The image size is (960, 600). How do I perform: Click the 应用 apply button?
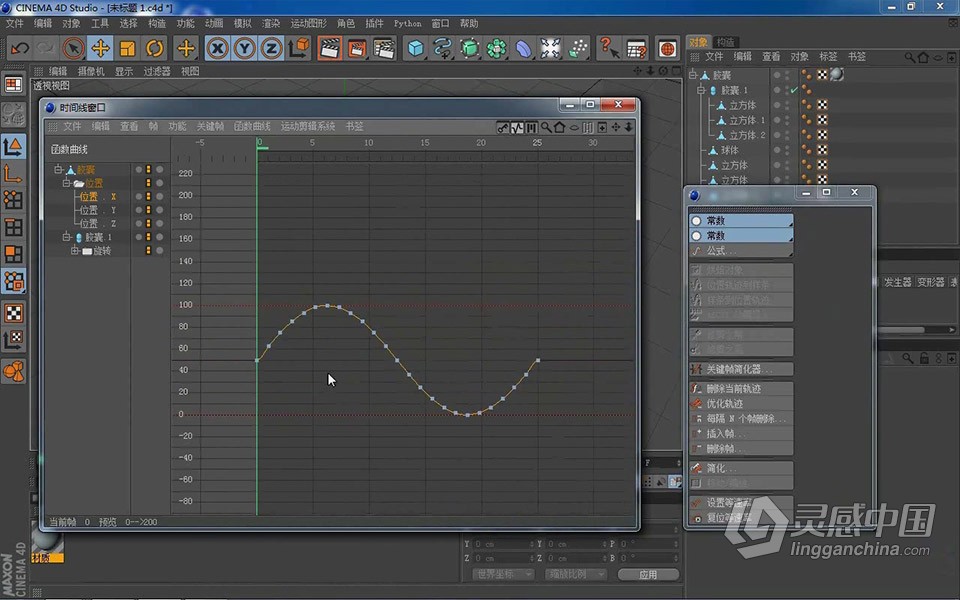pyautogui.click(x=648, y=574)
